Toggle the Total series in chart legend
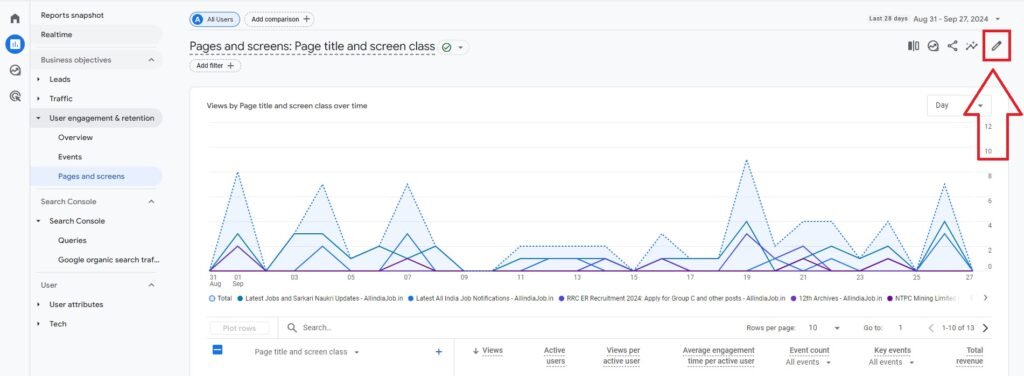This screenshot has height=376, width=1024. [221, 298]
